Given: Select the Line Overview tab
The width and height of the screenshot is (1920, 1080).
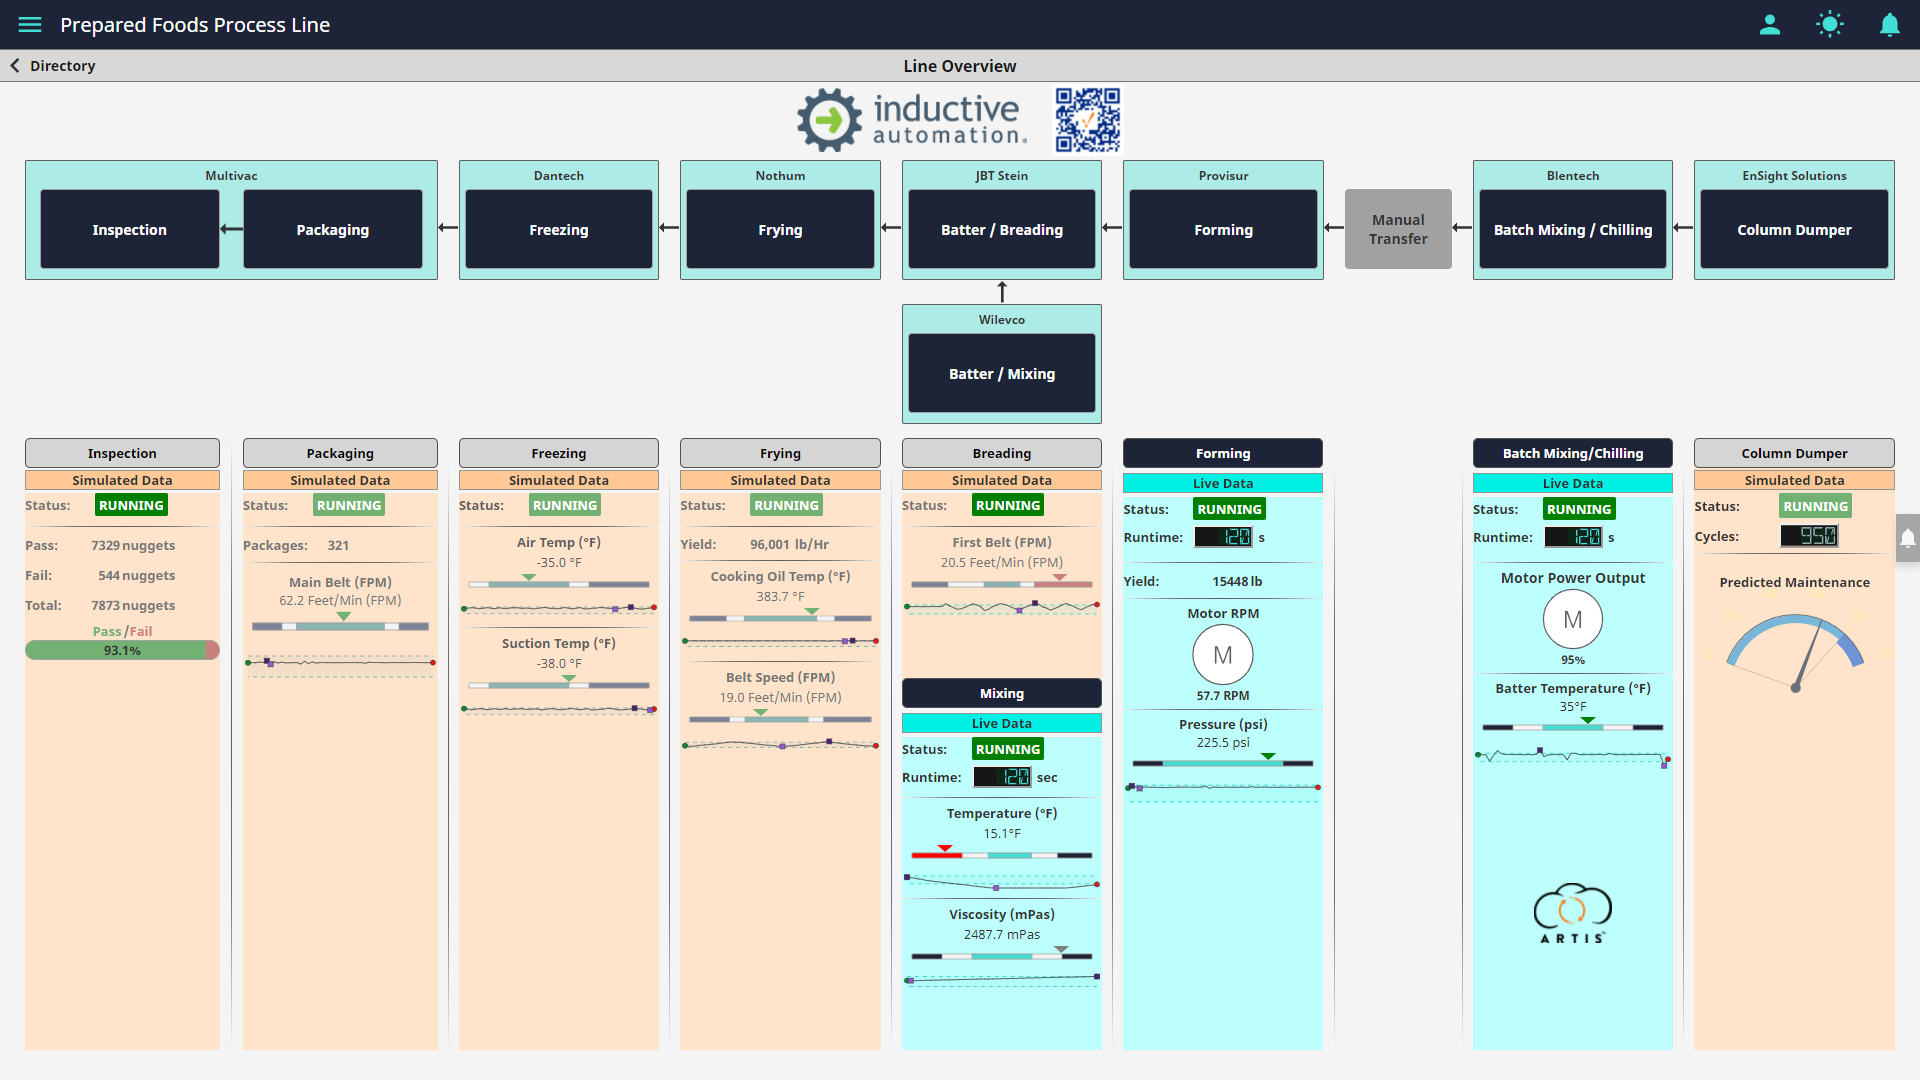Looking at the screenshot, I should (x=959, y=65).
